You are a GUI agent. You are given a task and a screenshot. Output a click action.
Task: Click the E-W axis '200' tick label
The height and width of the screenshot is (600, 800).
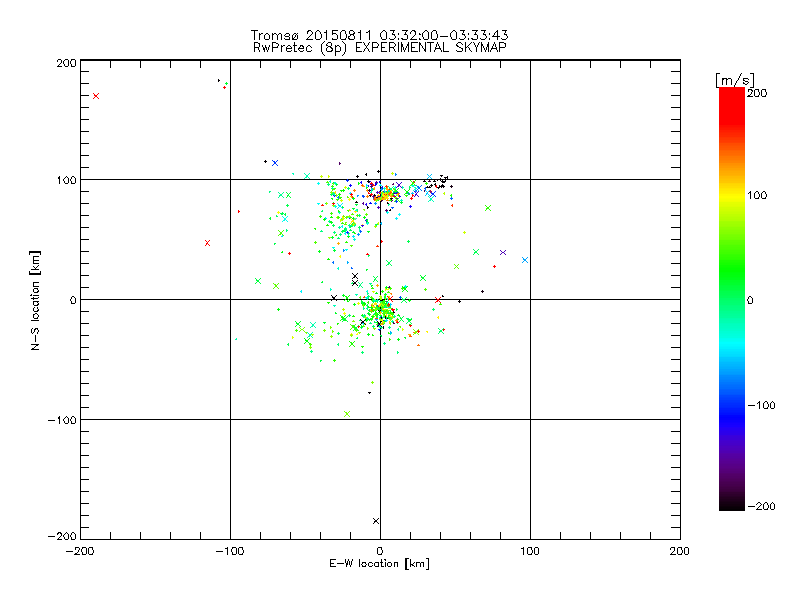[x=680, y=551]
